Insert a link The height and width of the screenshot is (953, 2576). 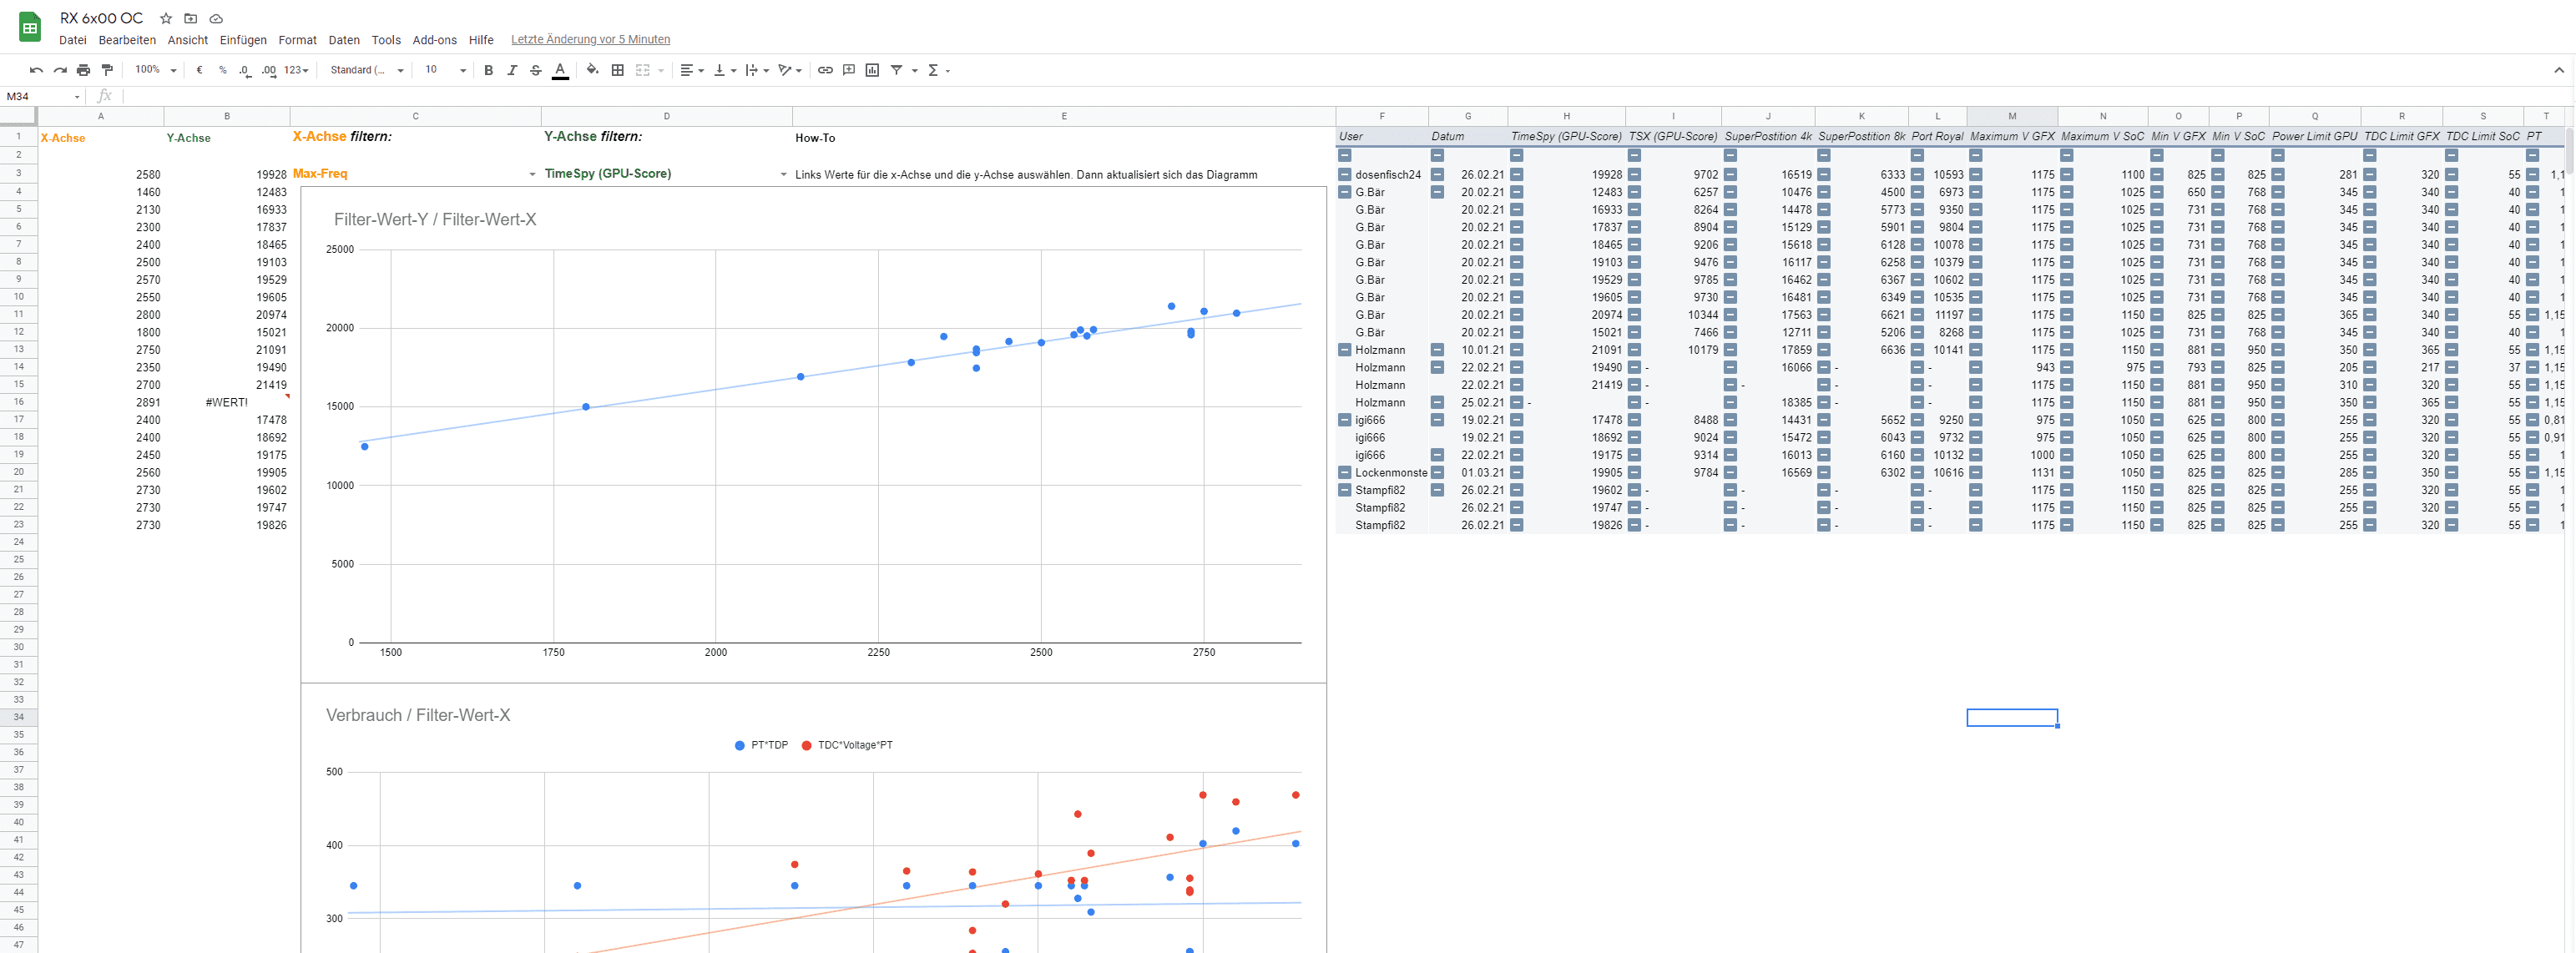click(825, 70)
